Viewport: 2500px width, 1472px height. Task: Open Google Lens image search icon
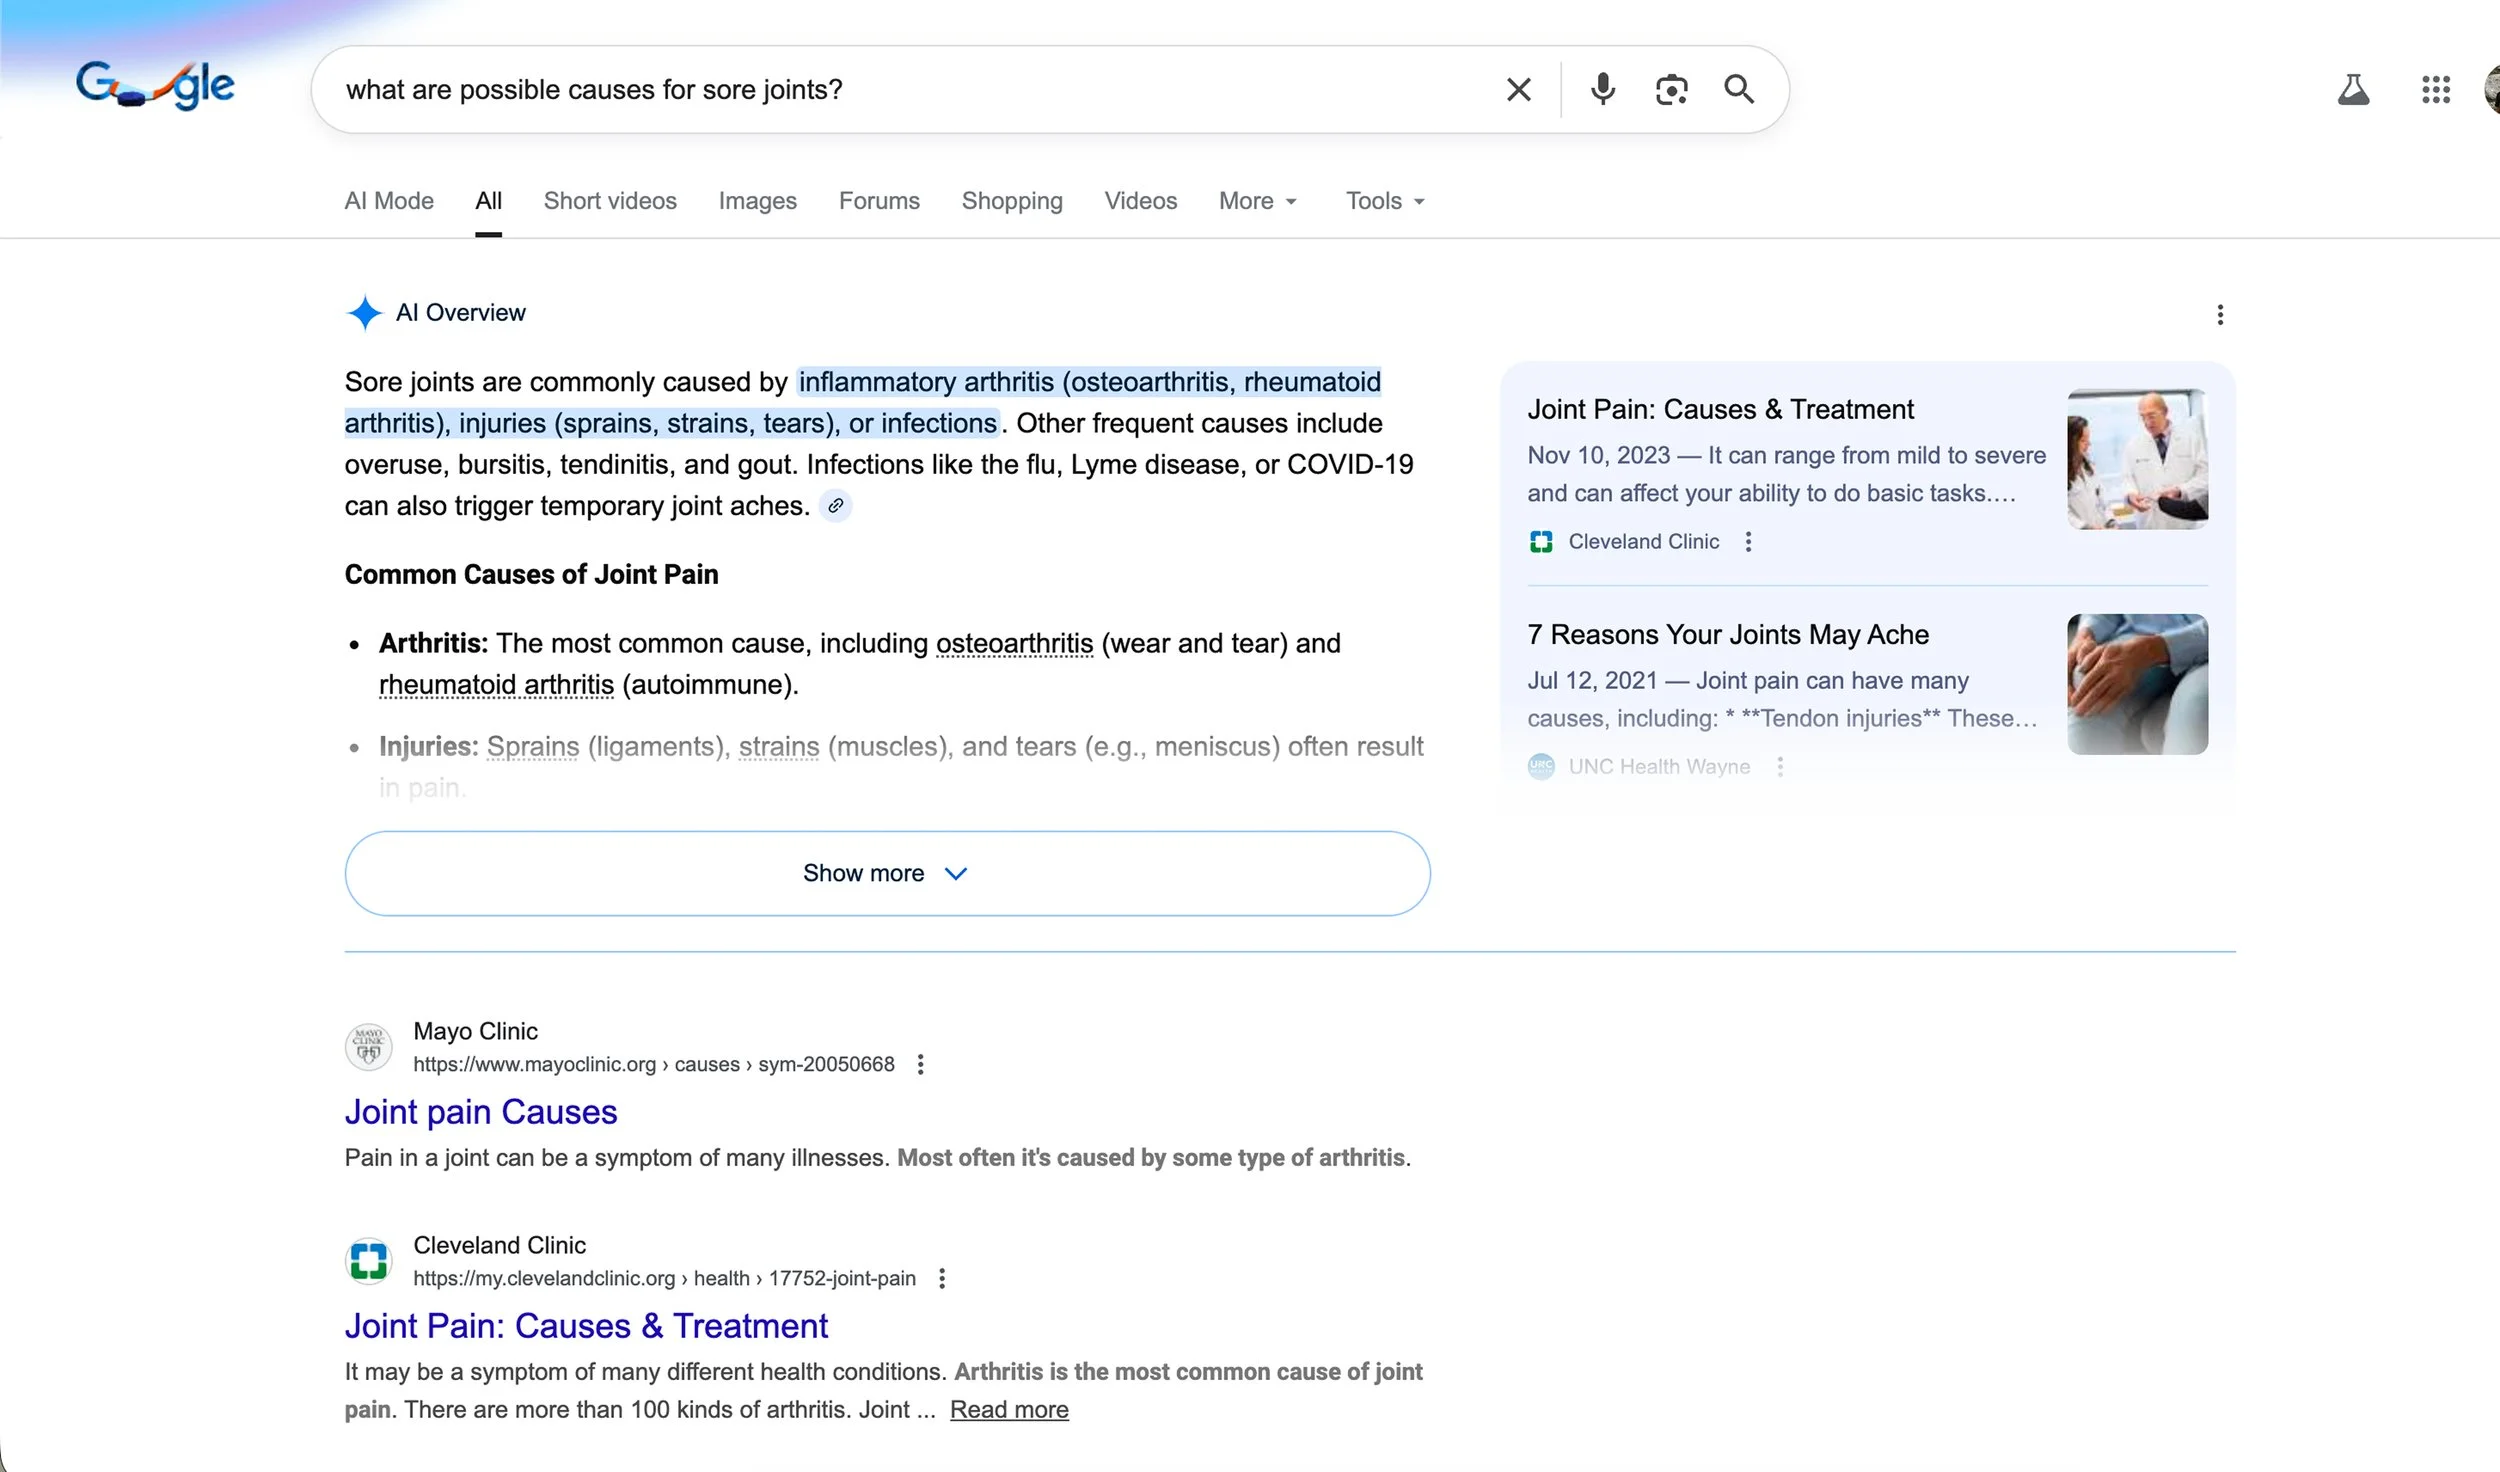[1671, 90]
